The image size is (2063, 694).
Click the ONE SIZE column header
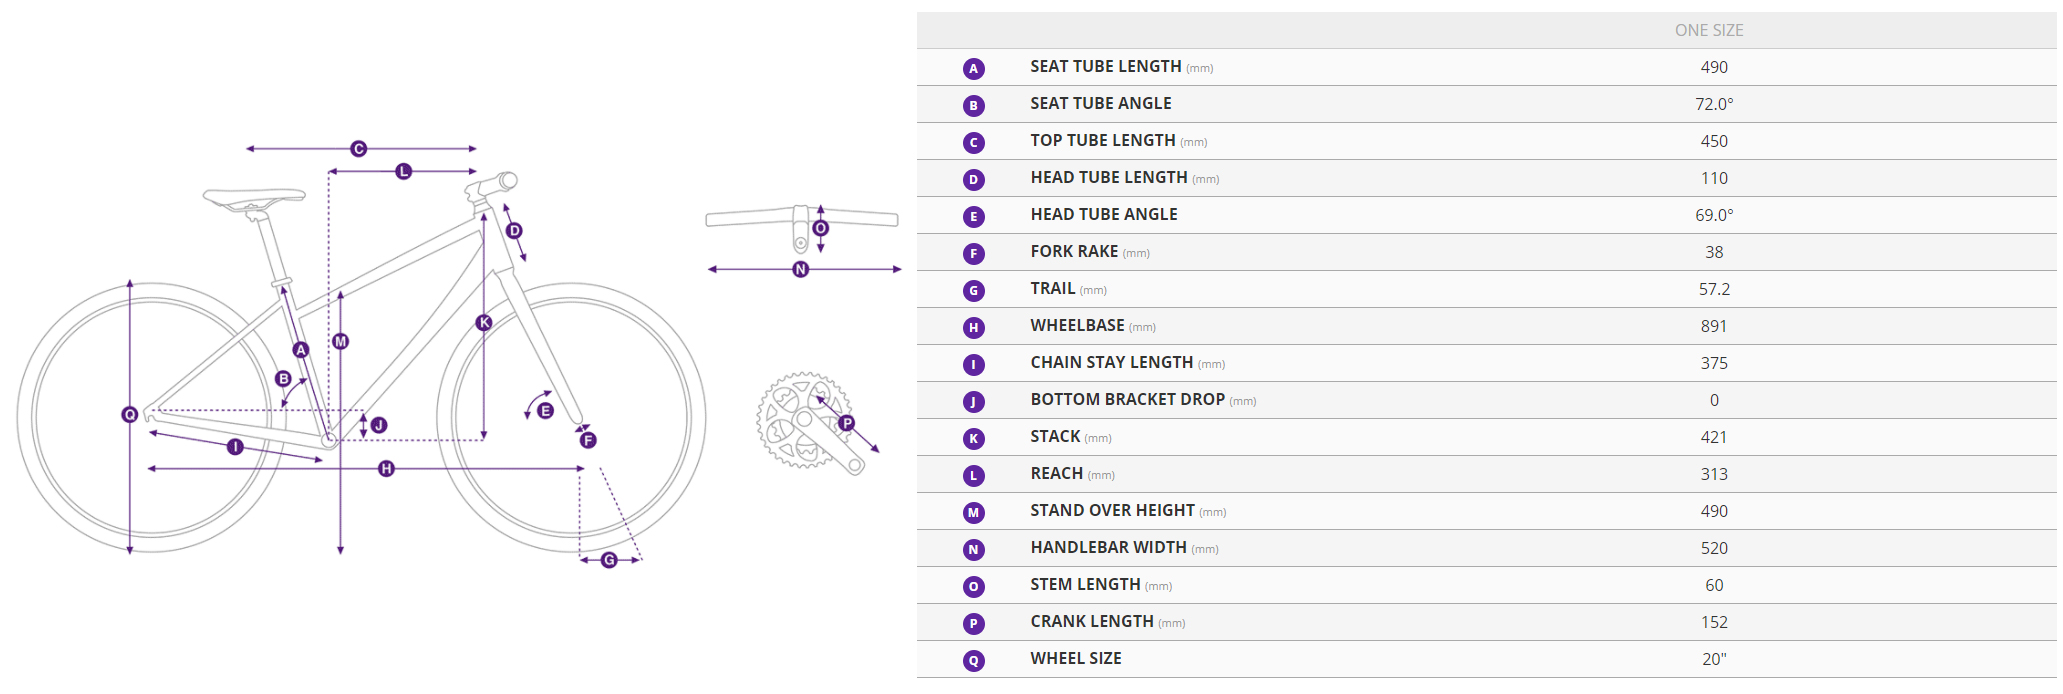[1708, 30]
